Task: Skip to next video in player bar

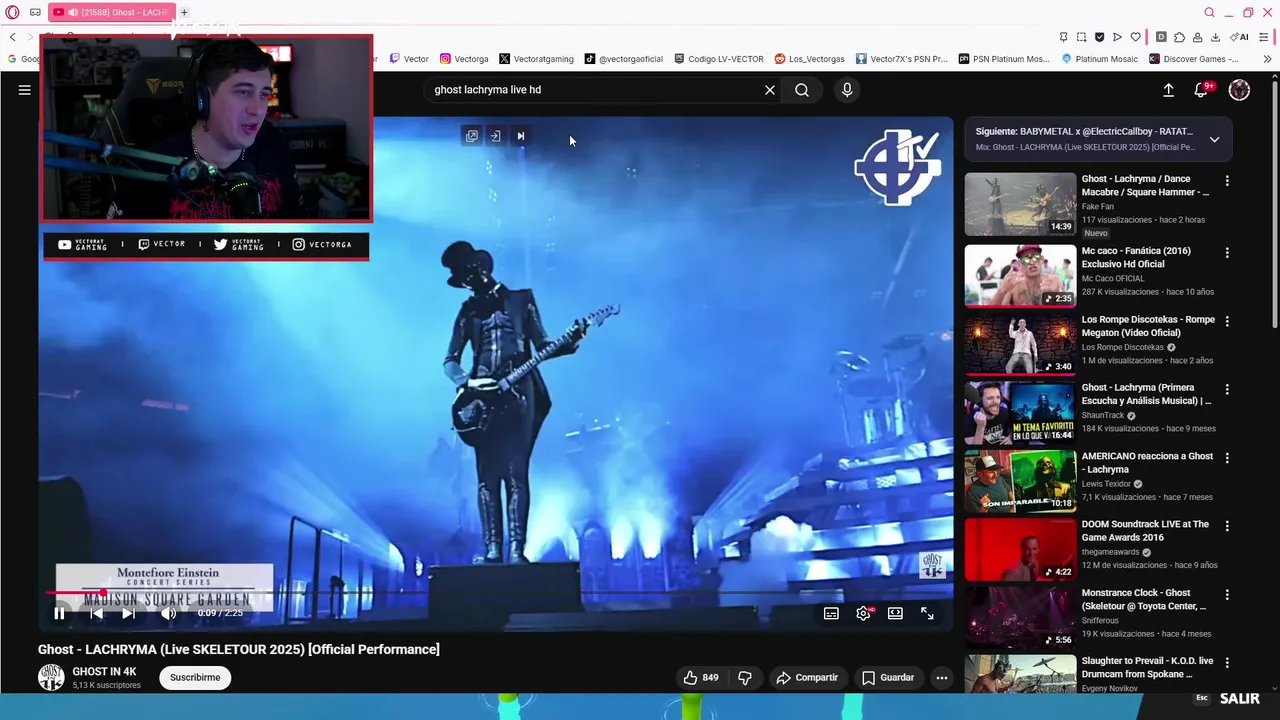Action: tap(128, 613)
